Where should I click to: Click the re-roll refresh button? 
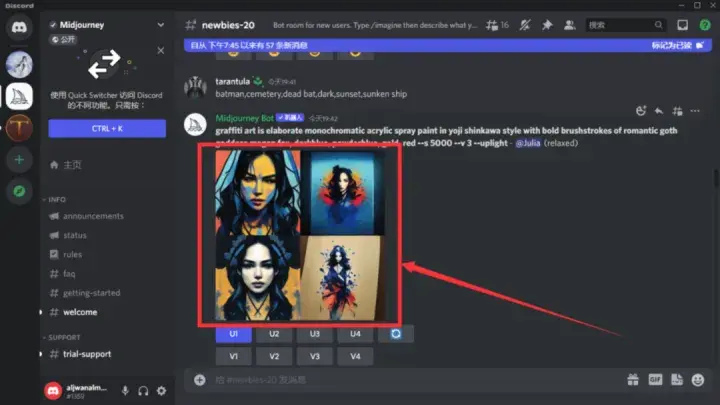396,334
